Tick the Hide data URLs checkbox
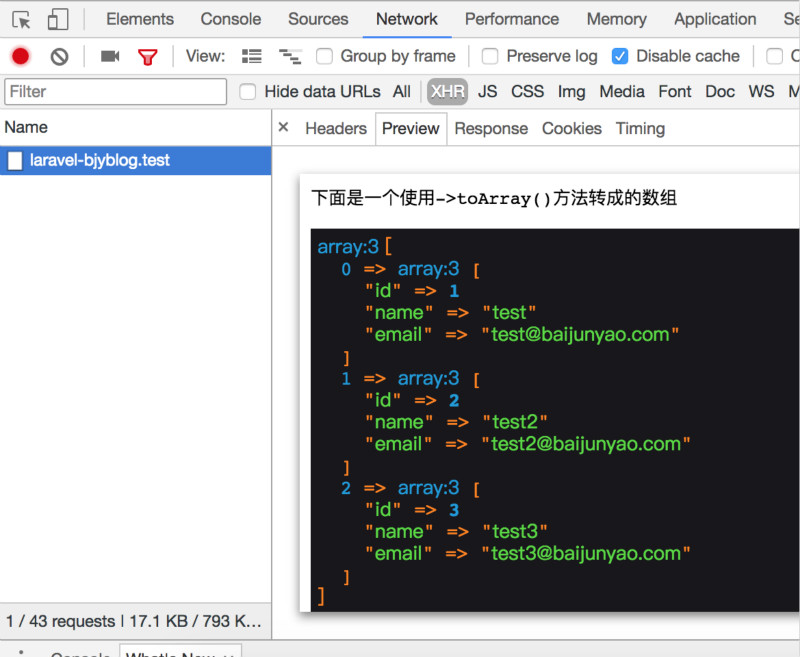The image size is (800, 657). coord(248,92)
